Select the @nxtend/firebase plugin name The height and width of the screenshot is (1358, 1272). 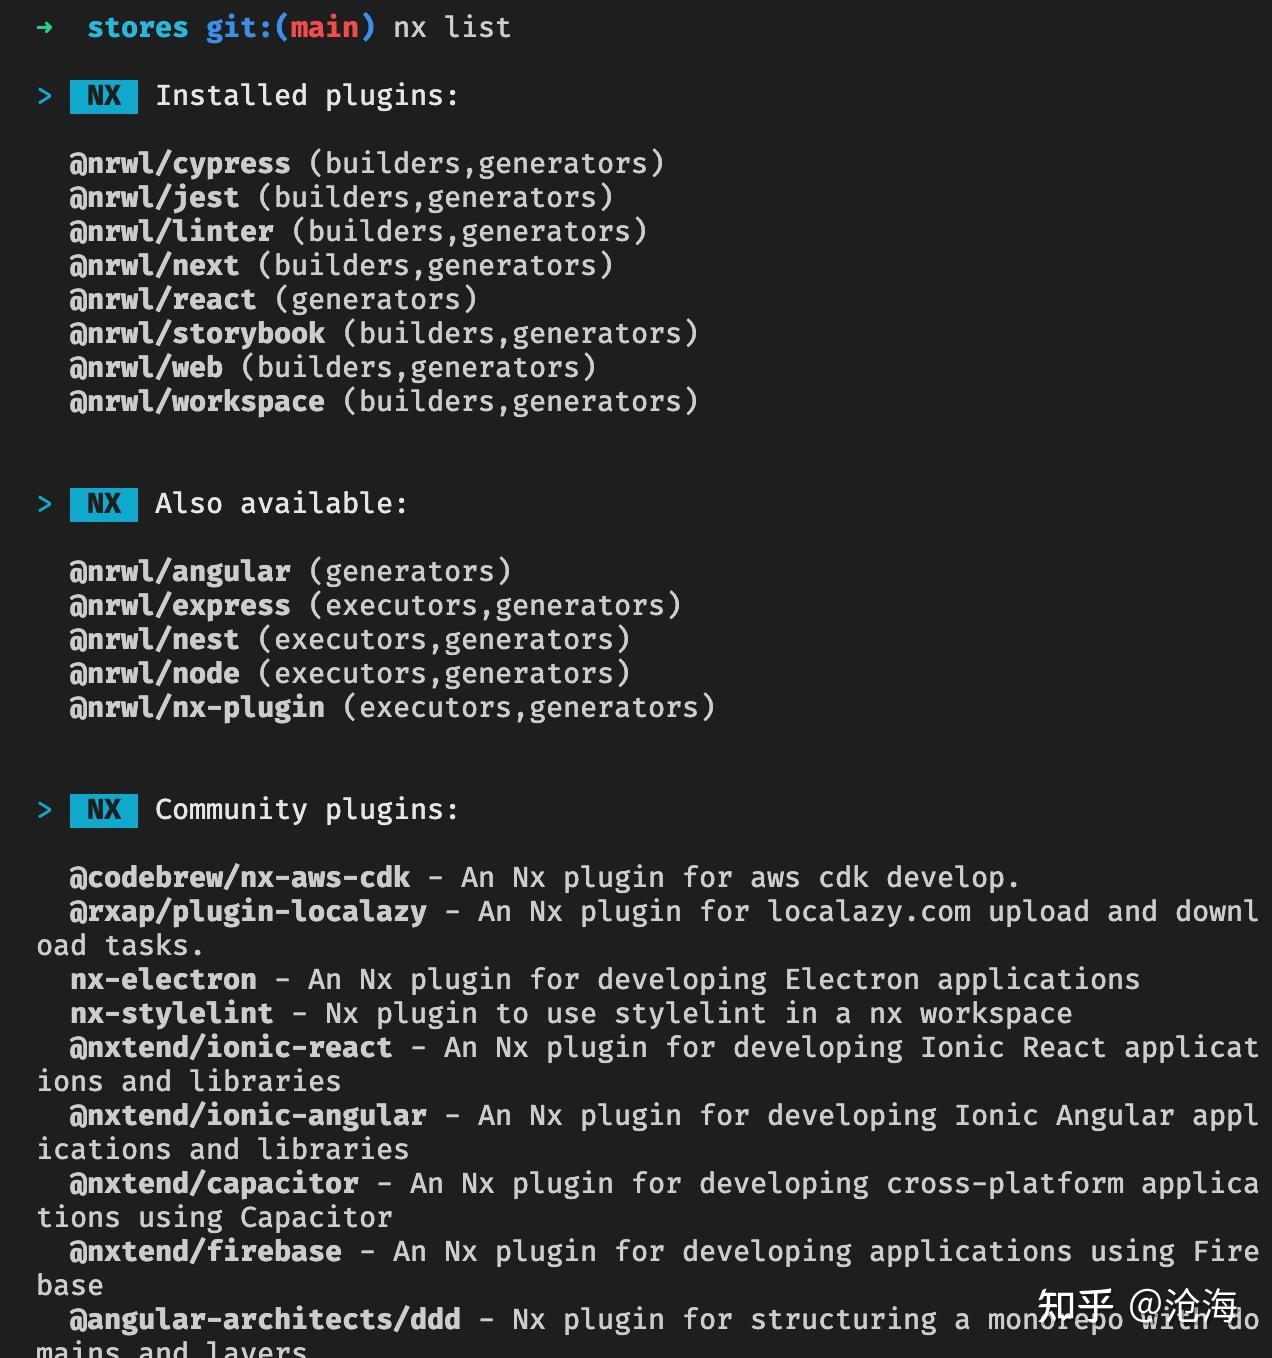(205, 1252)
